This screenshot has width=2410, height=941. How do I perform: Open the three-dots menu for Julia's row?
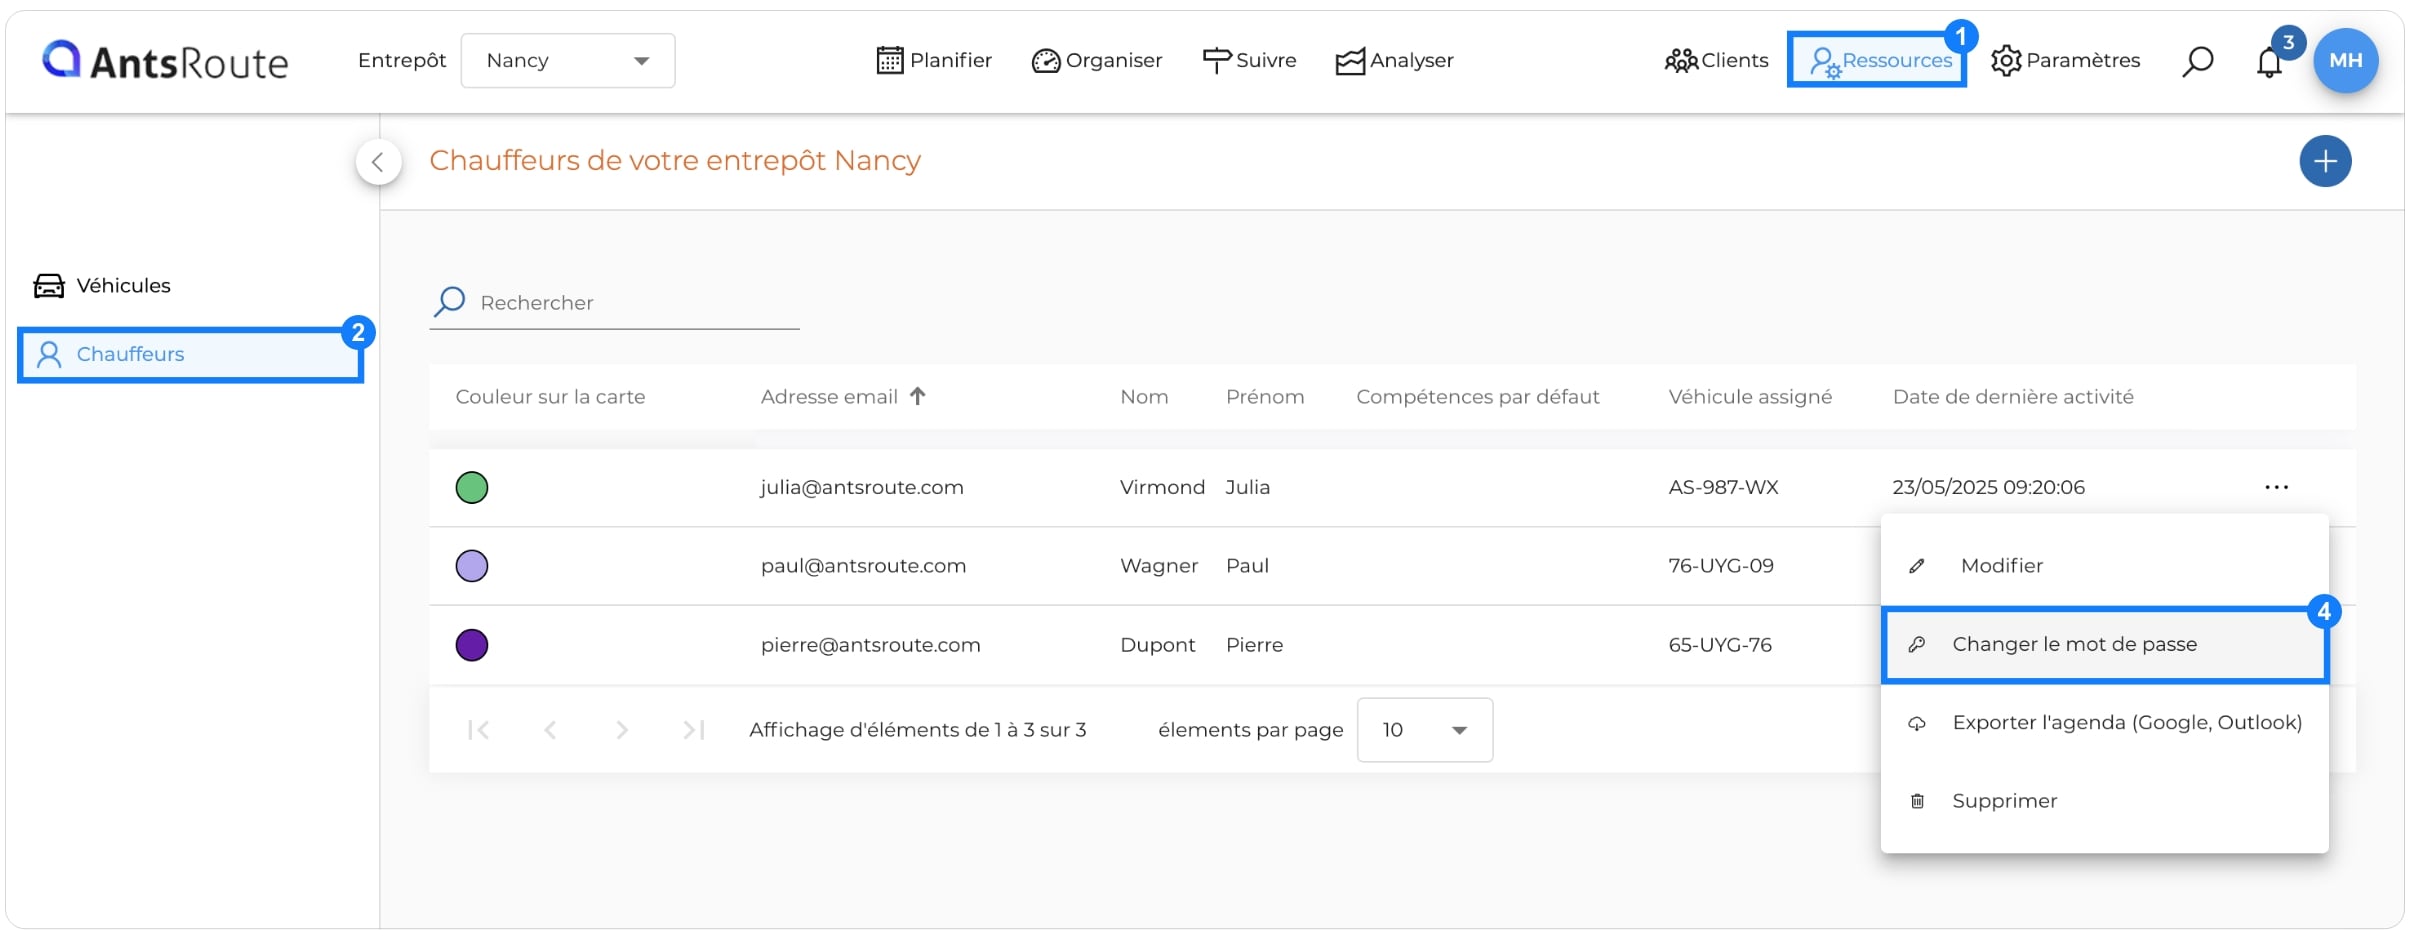click(2276, 487)
